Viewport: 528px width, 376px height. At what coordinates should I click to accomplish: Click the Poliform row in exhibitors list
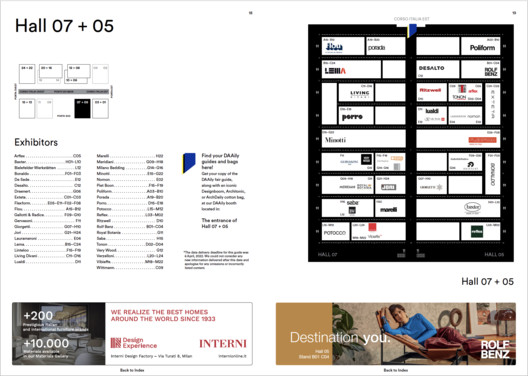click(x=130, y=191)
